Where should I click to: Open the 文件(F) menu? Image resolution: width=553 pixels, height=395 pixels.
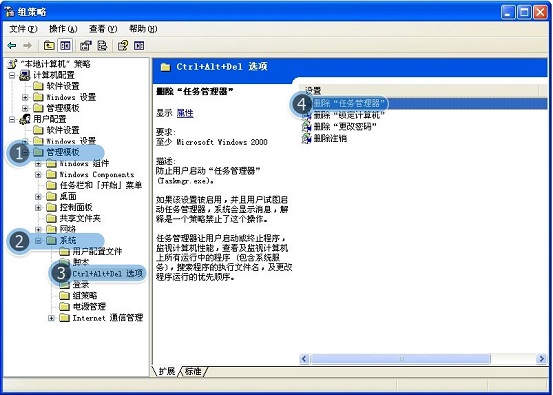[x=23, y=29]
